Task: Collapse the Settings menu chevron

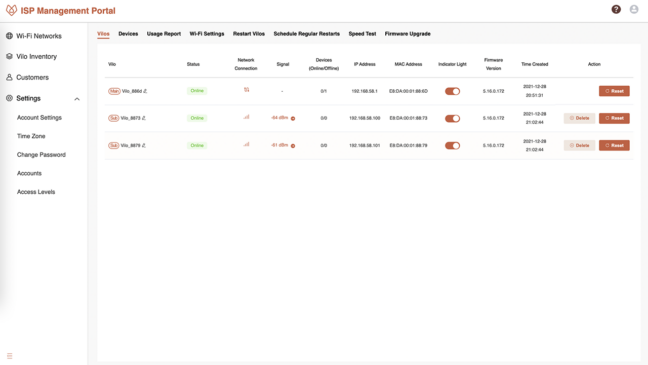Action: tap(77, 99)
